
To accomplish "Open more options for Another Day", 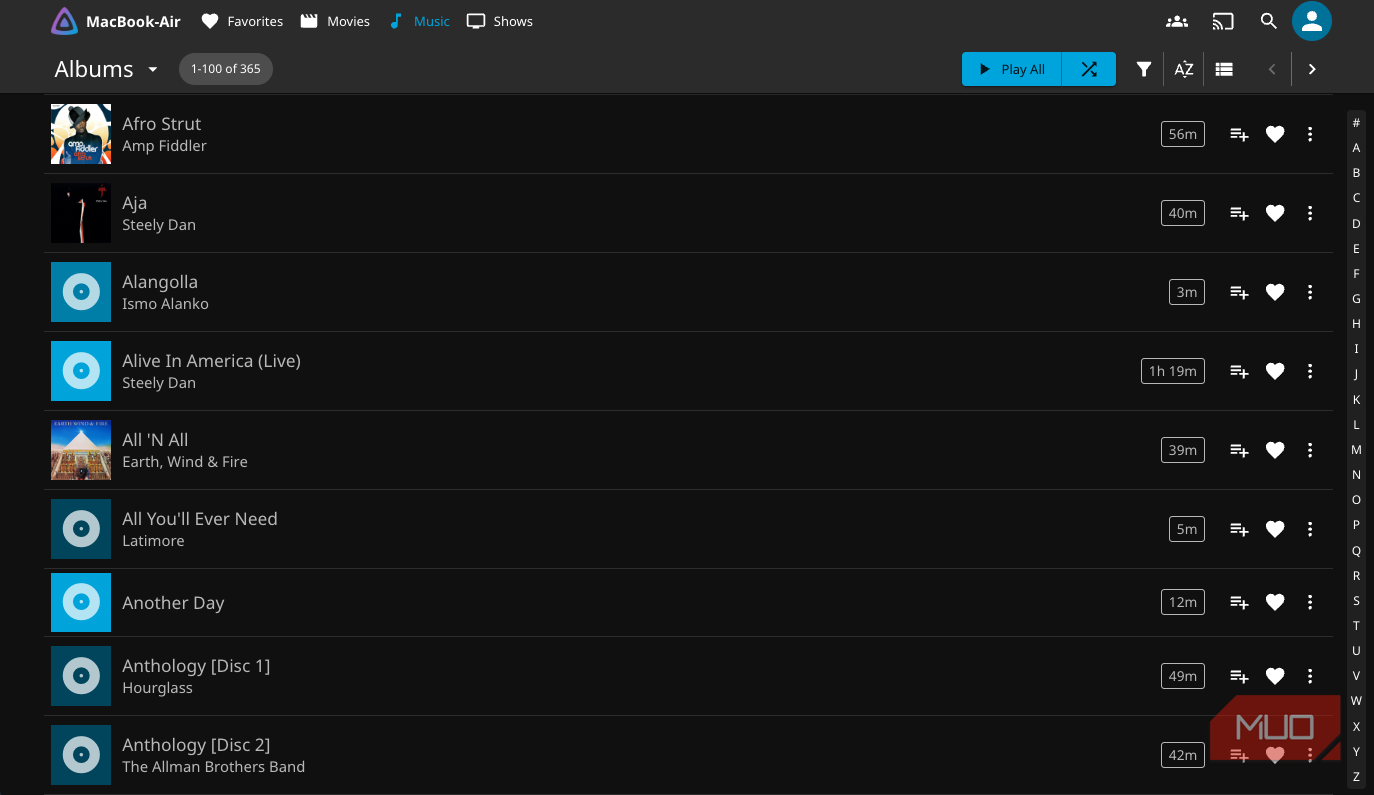I will [1310, 602].
